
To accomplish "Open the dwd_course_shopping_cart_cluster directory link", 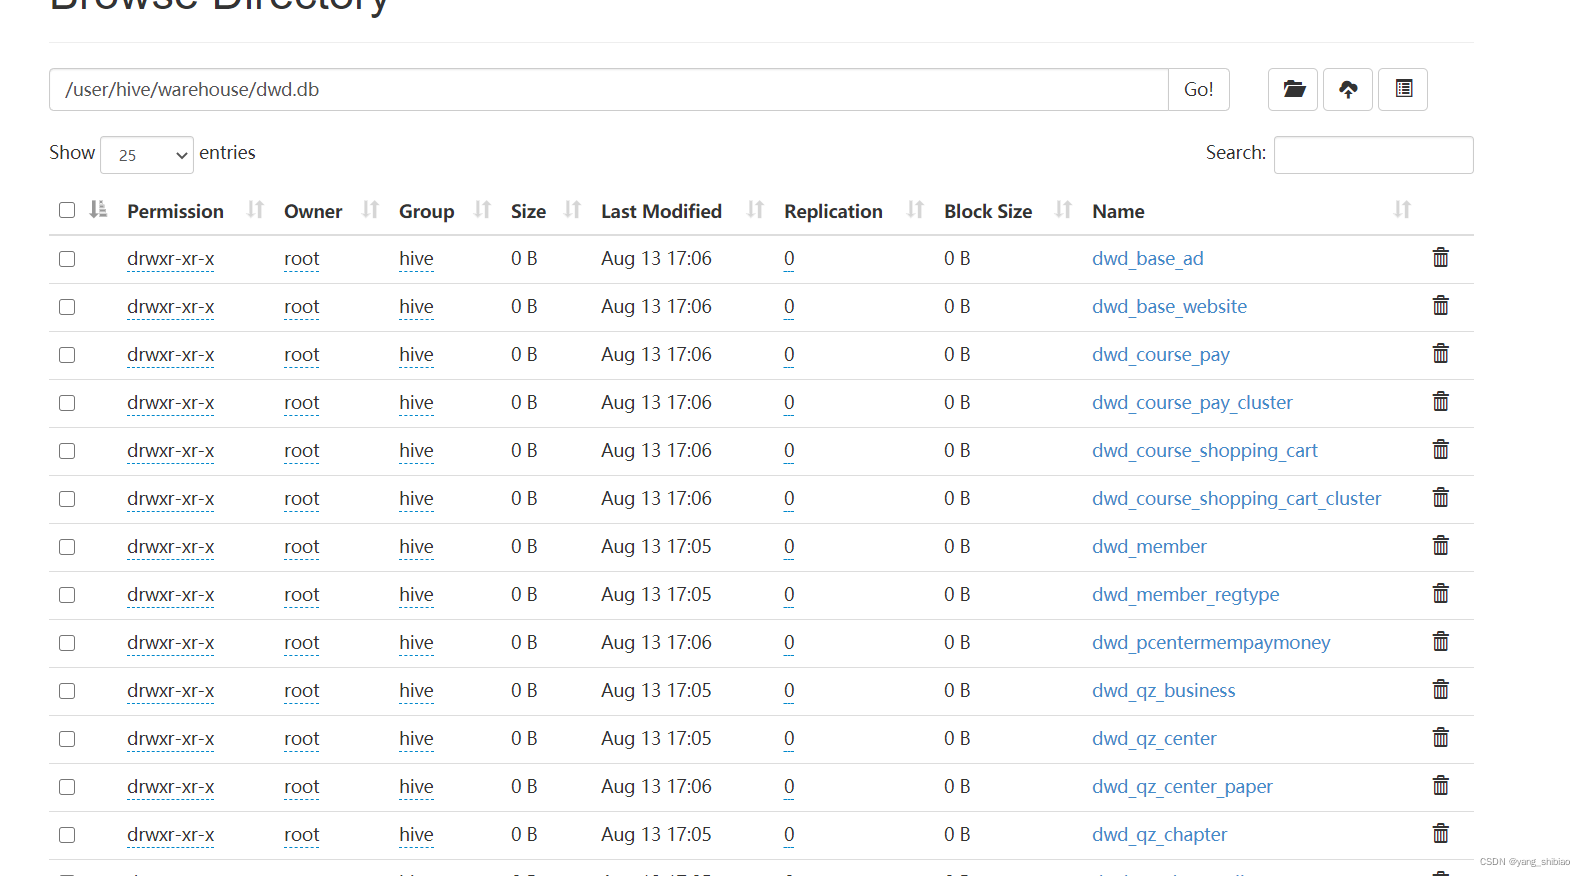I will tap(1236, 498).
